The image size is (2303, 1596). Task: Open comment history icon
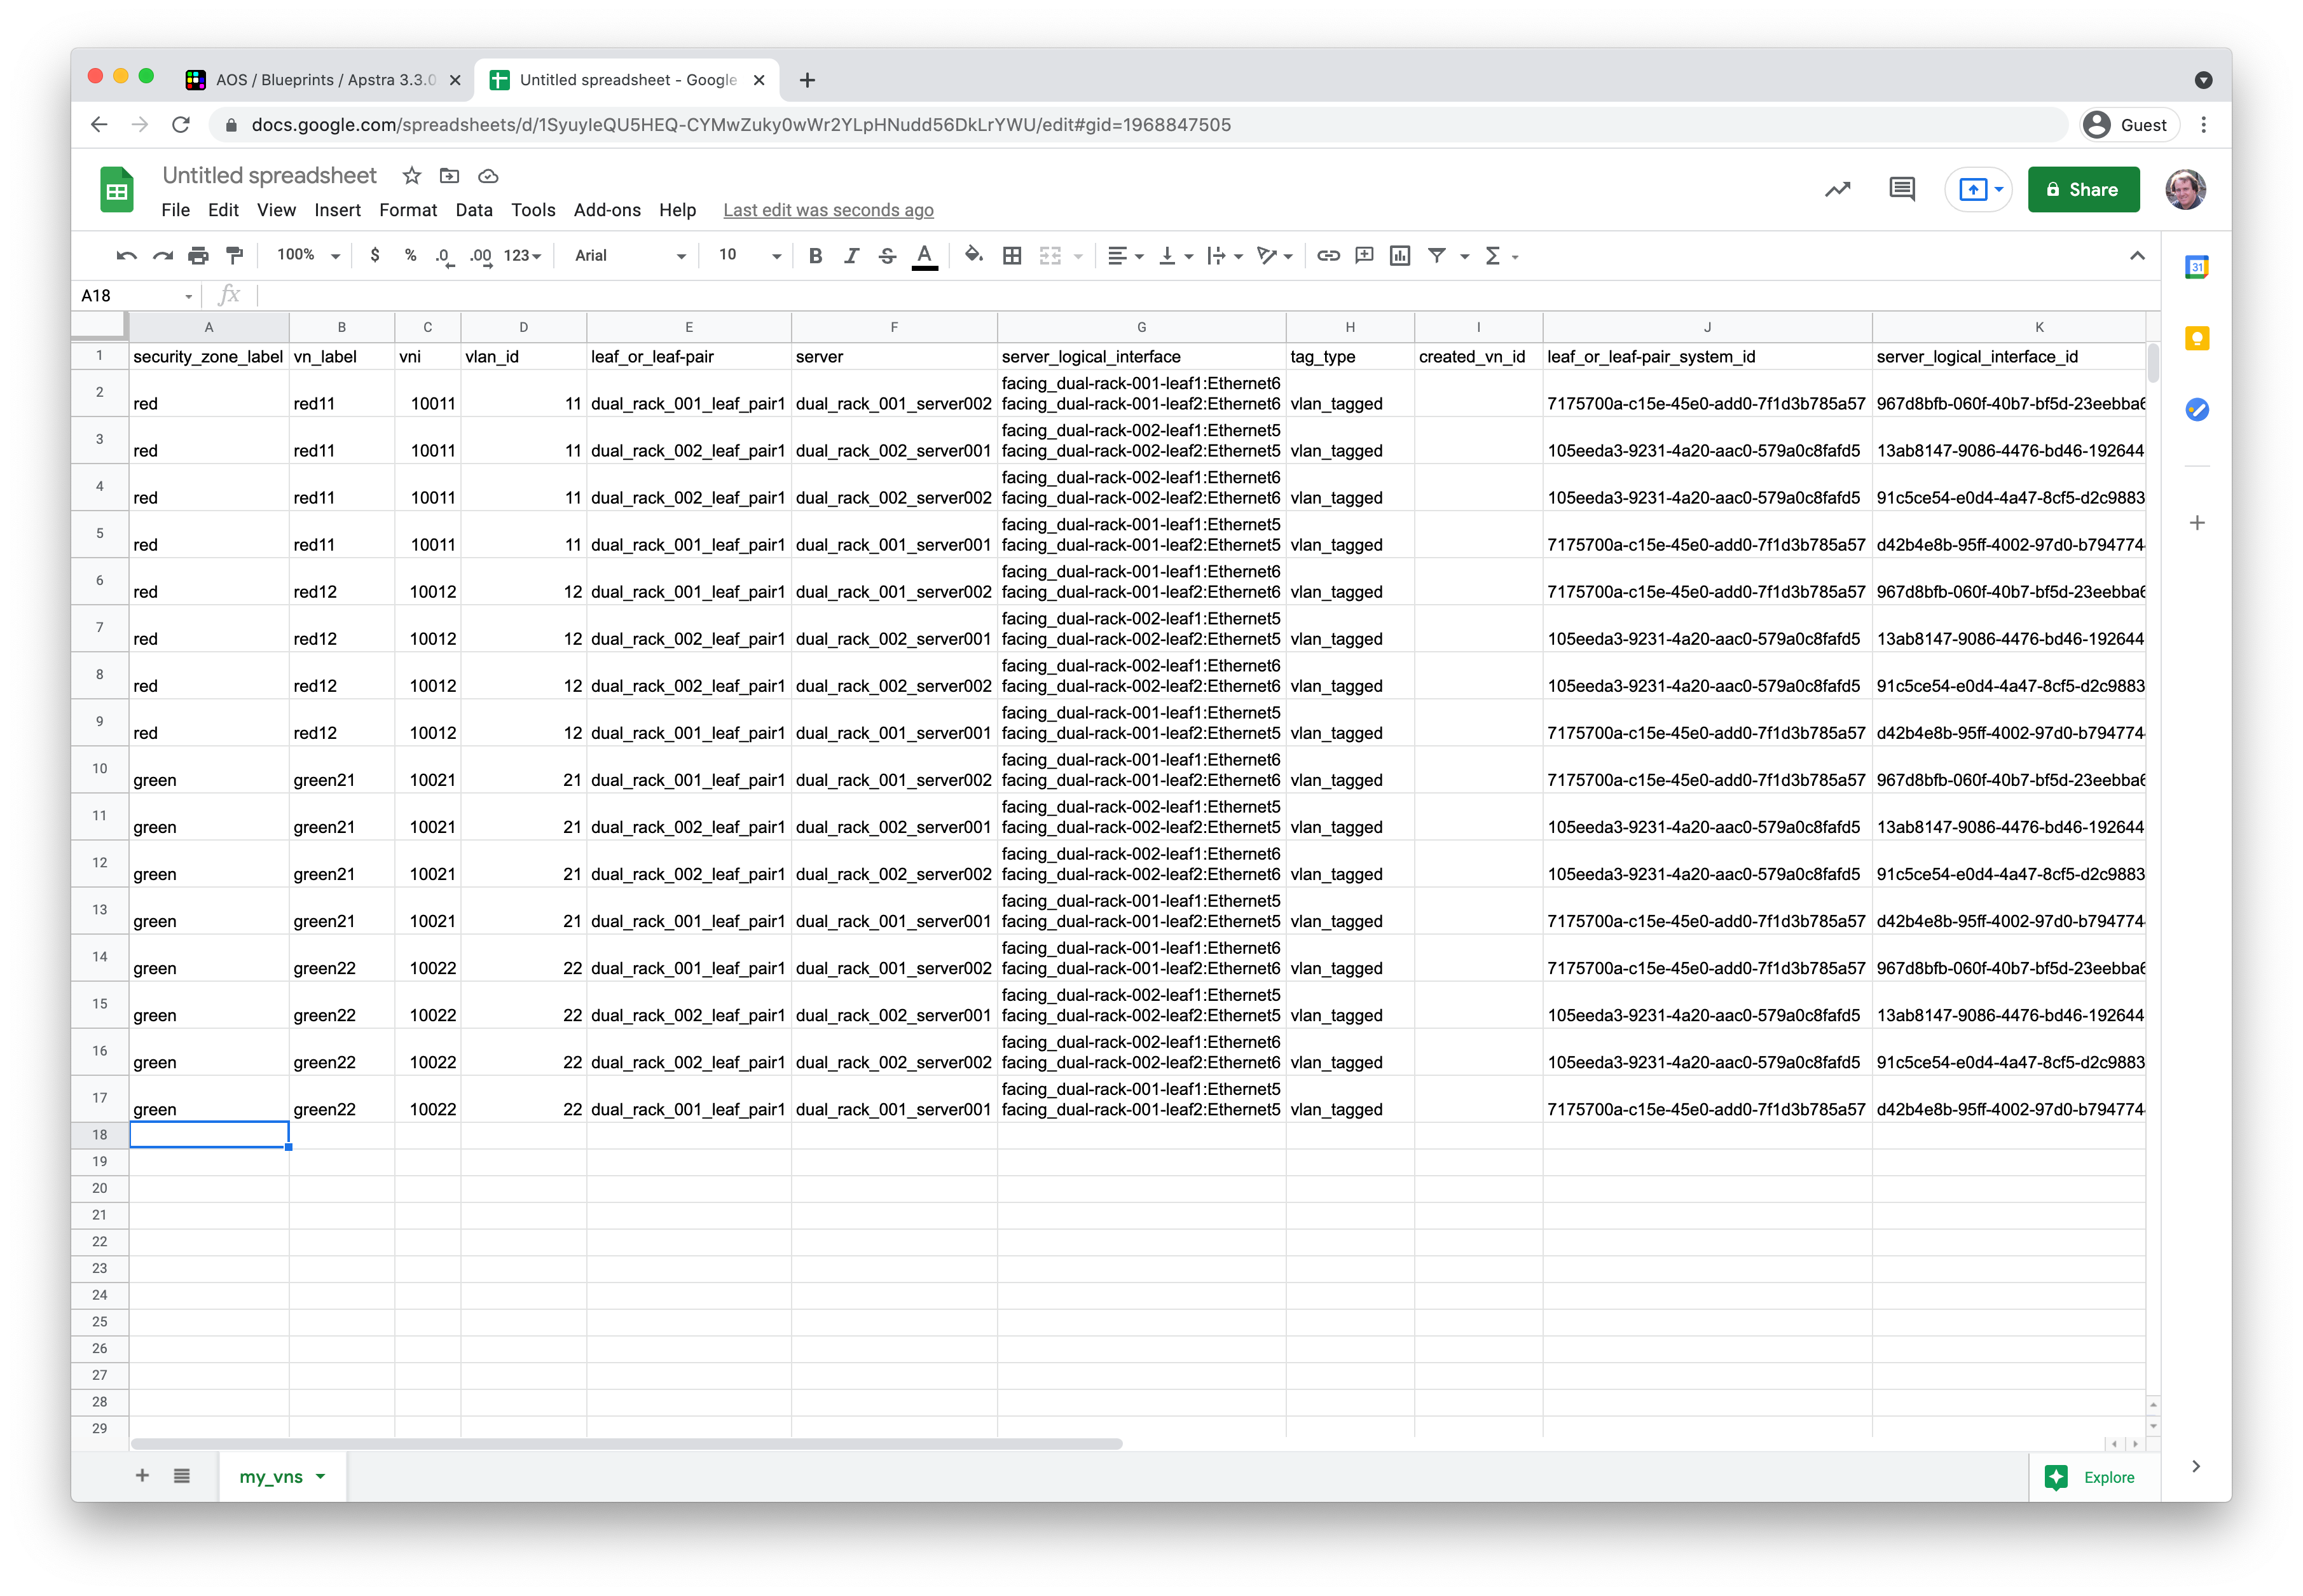point(1901,189)
